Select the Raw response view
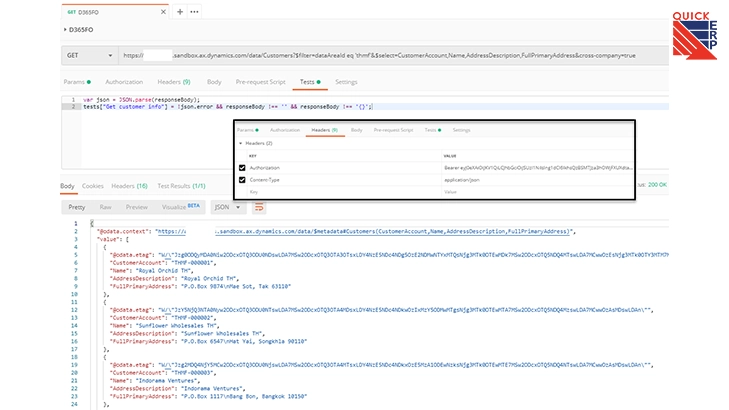 [106, 207]
